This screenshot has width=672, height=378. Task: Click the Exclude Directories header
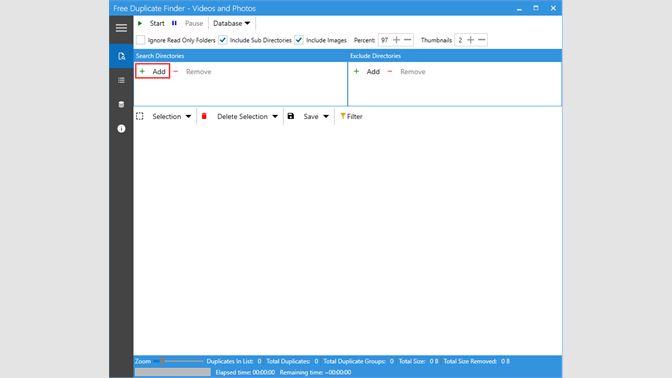coord(375,56)
